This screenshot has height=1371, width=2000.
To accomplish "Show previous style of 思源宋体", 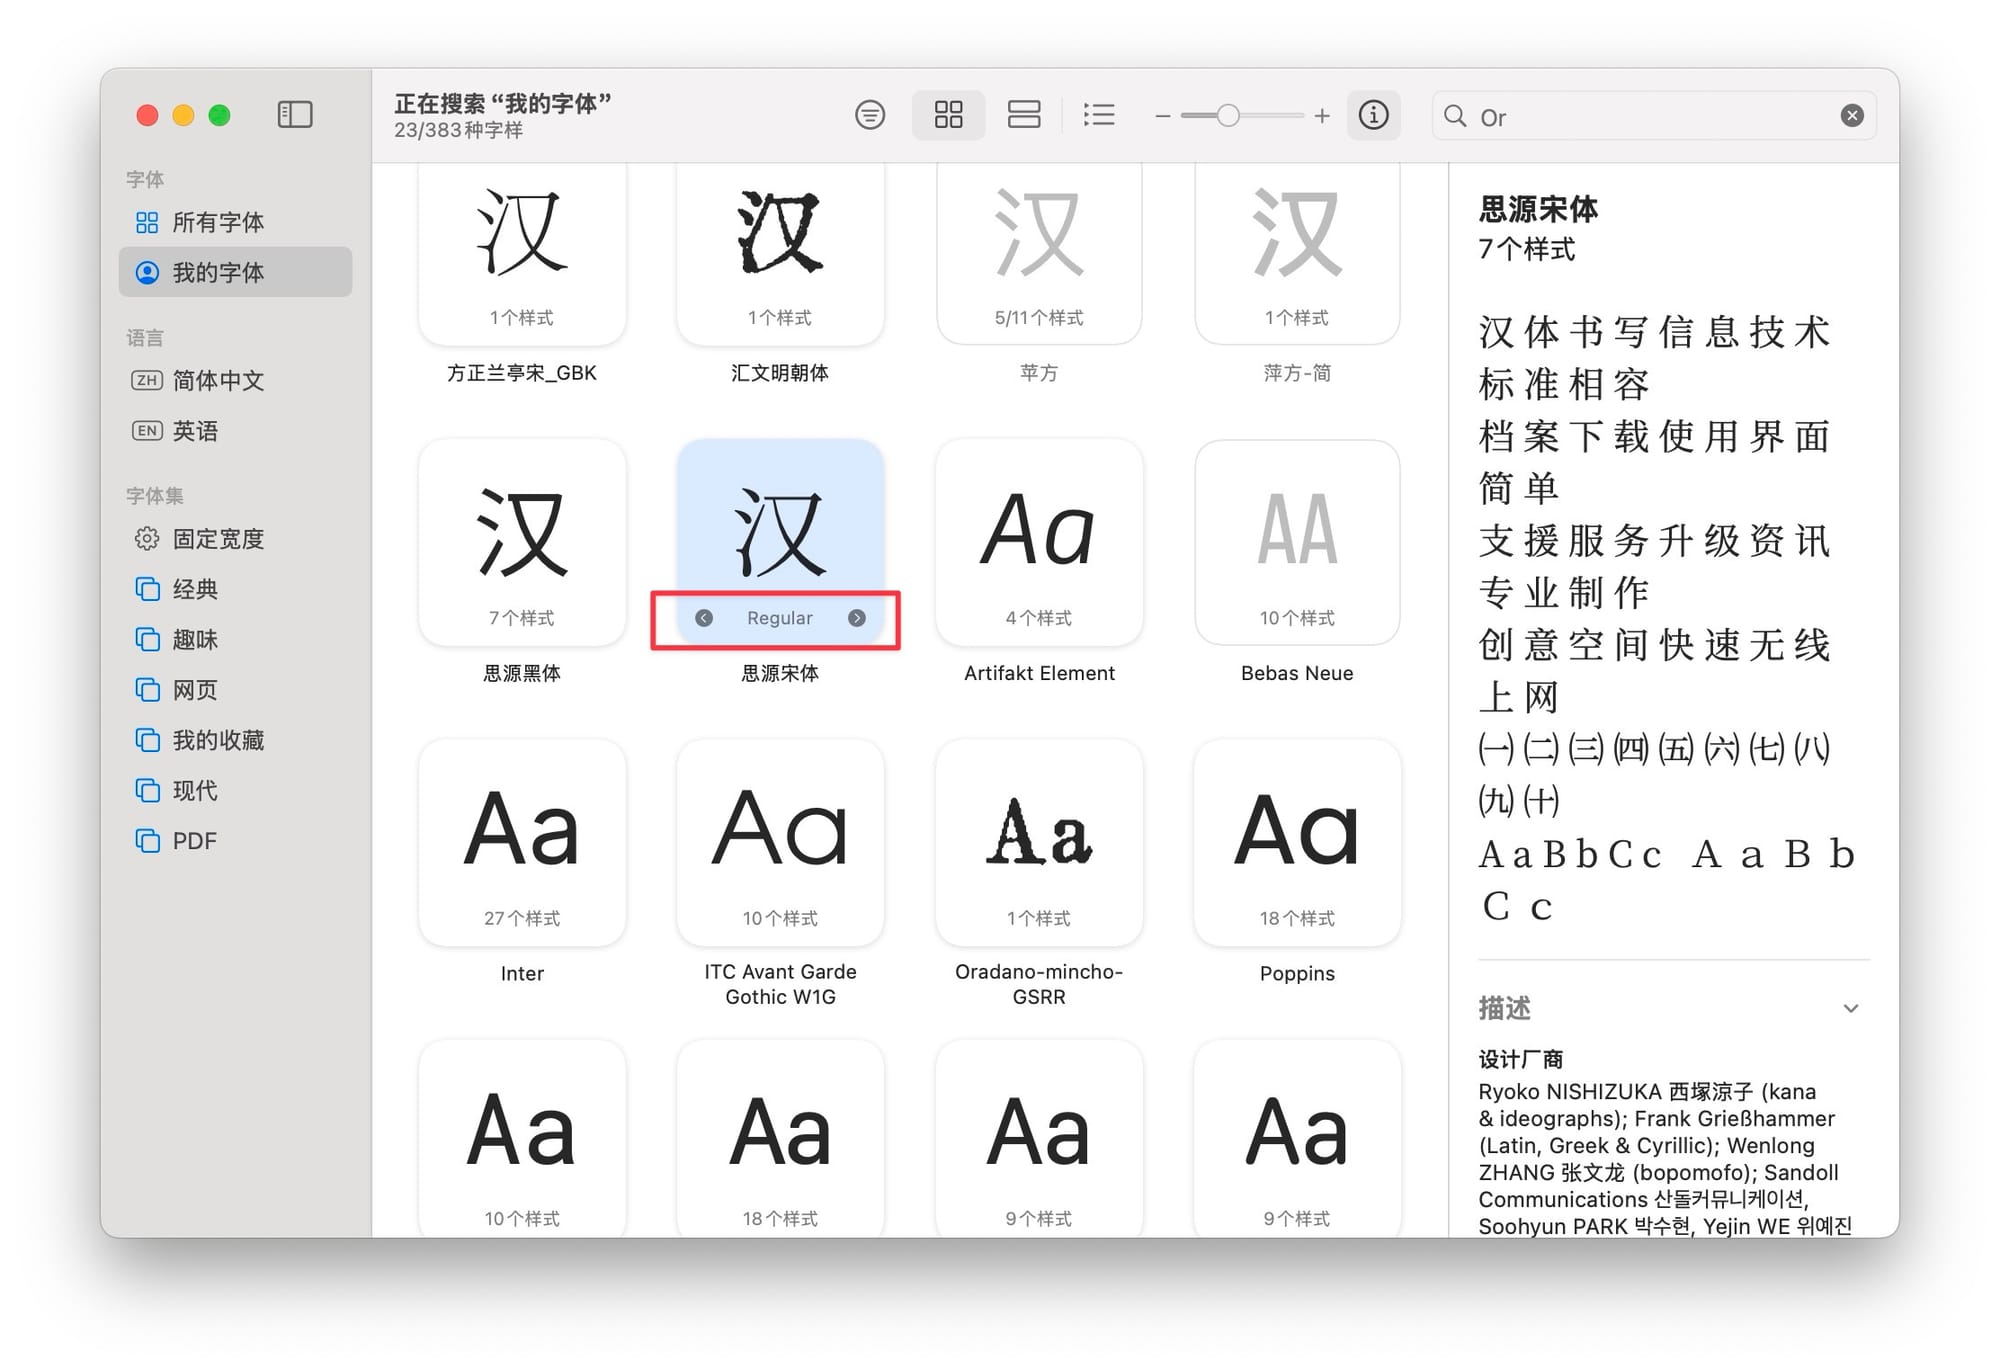I will (x=704, y=618).
